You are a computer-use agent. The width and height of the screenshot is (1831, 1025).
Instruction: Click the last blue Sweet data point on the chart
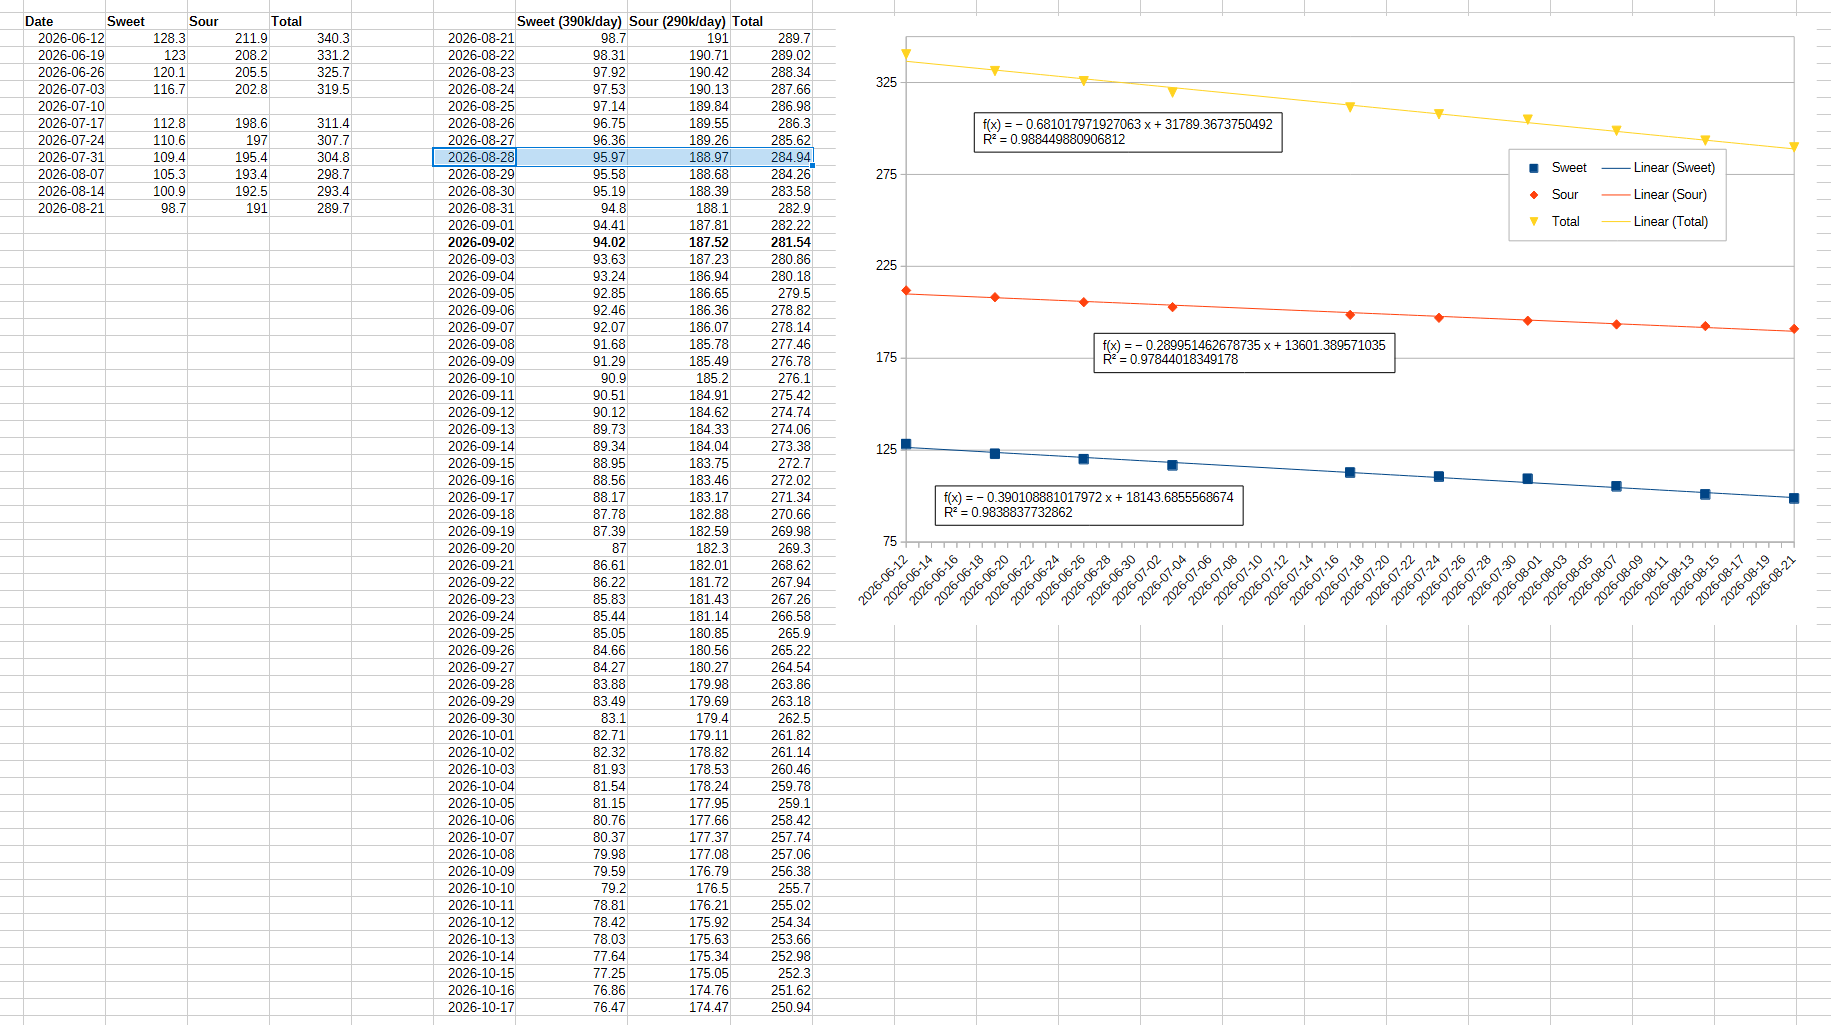pos(1794,498)
